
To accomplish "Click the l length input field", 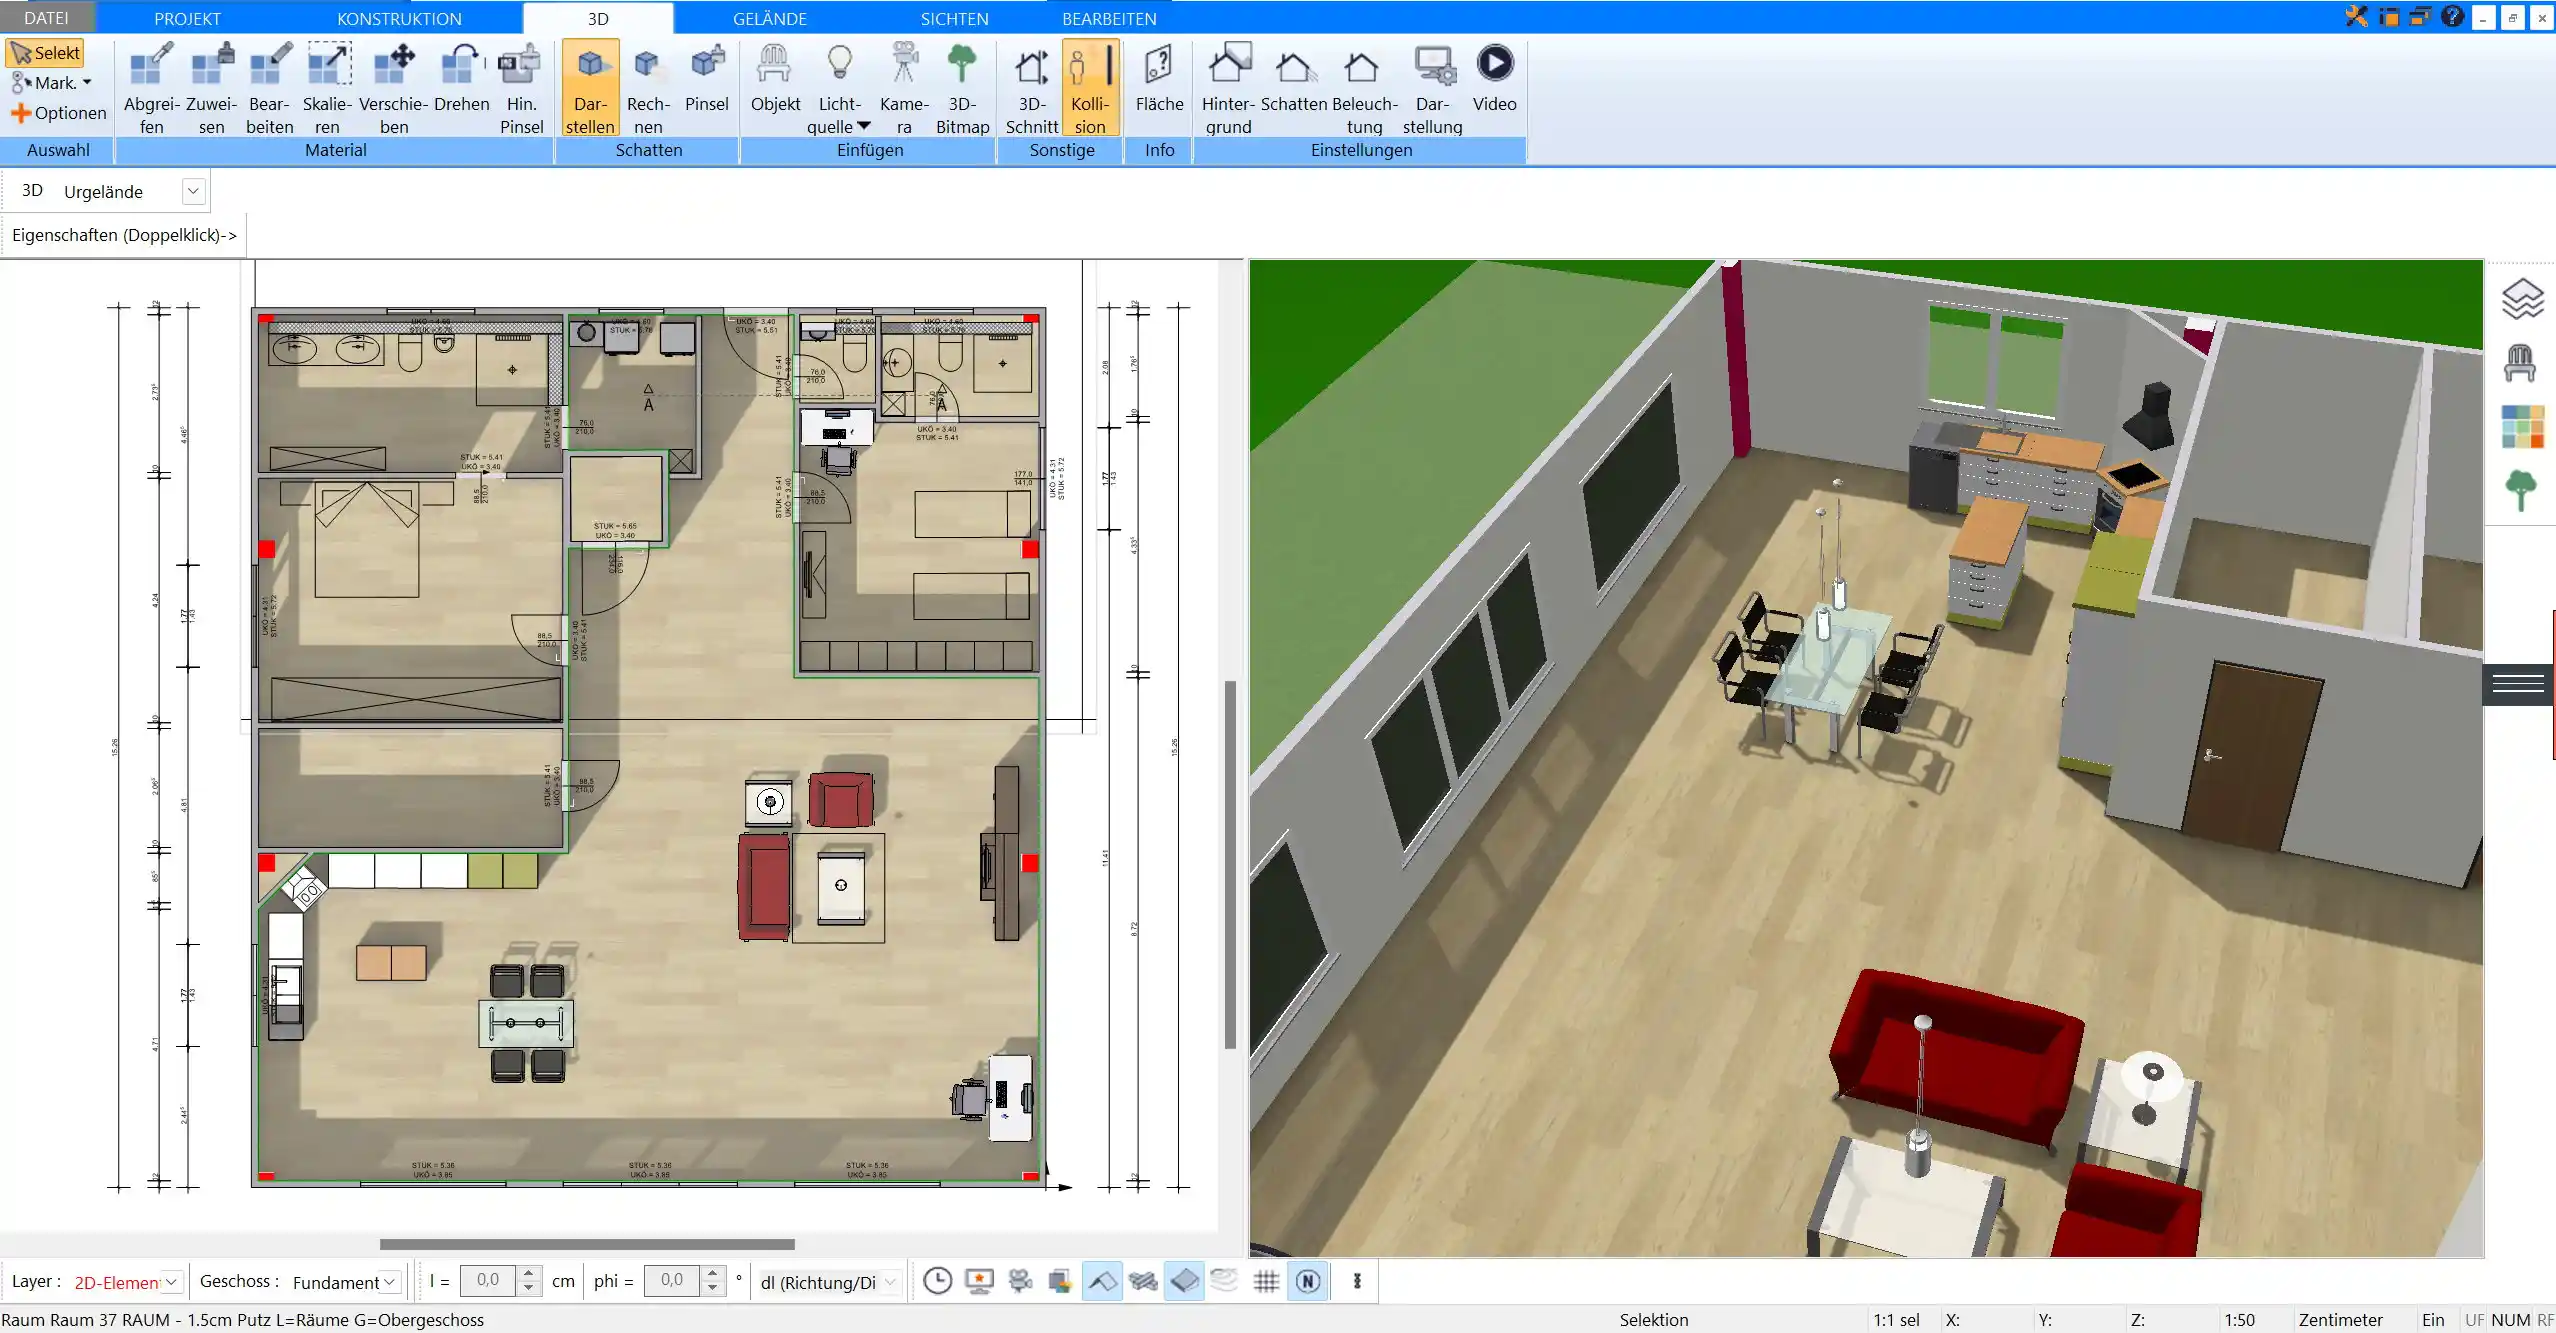I will point(487,1280).
